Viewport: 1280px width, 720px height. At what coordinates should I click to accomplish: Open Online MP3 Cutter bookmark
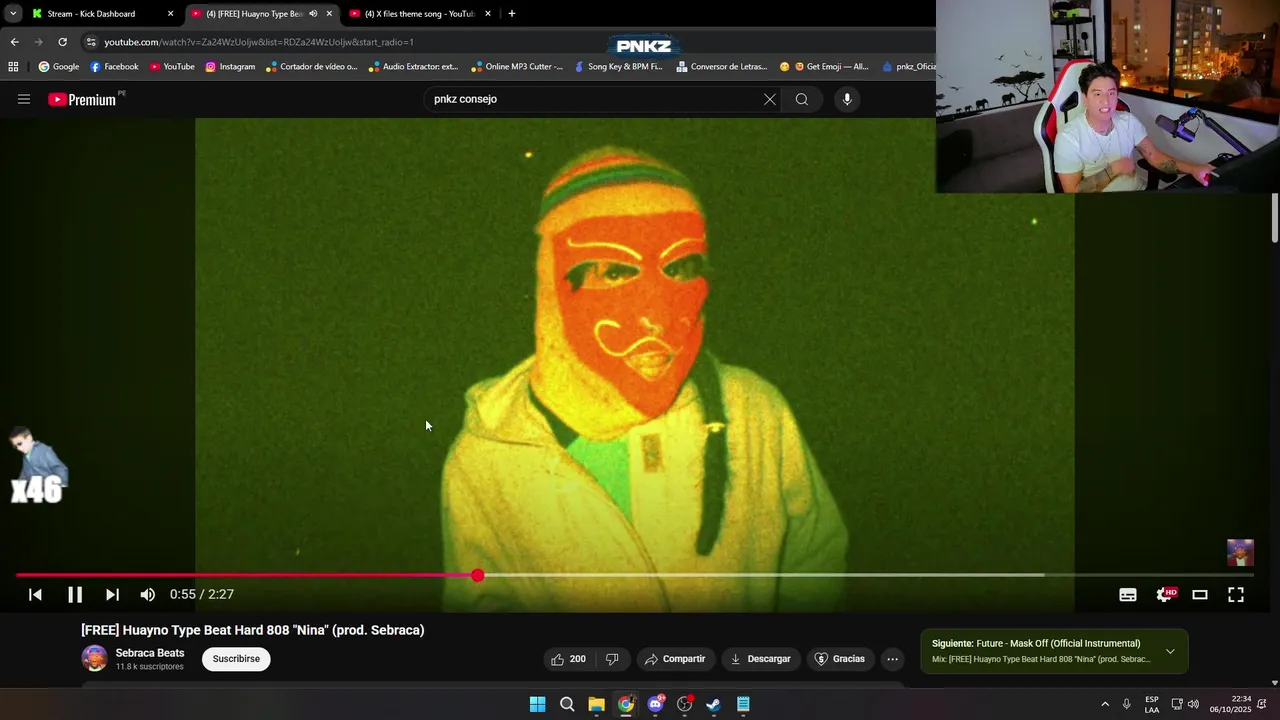click(517, 67)
